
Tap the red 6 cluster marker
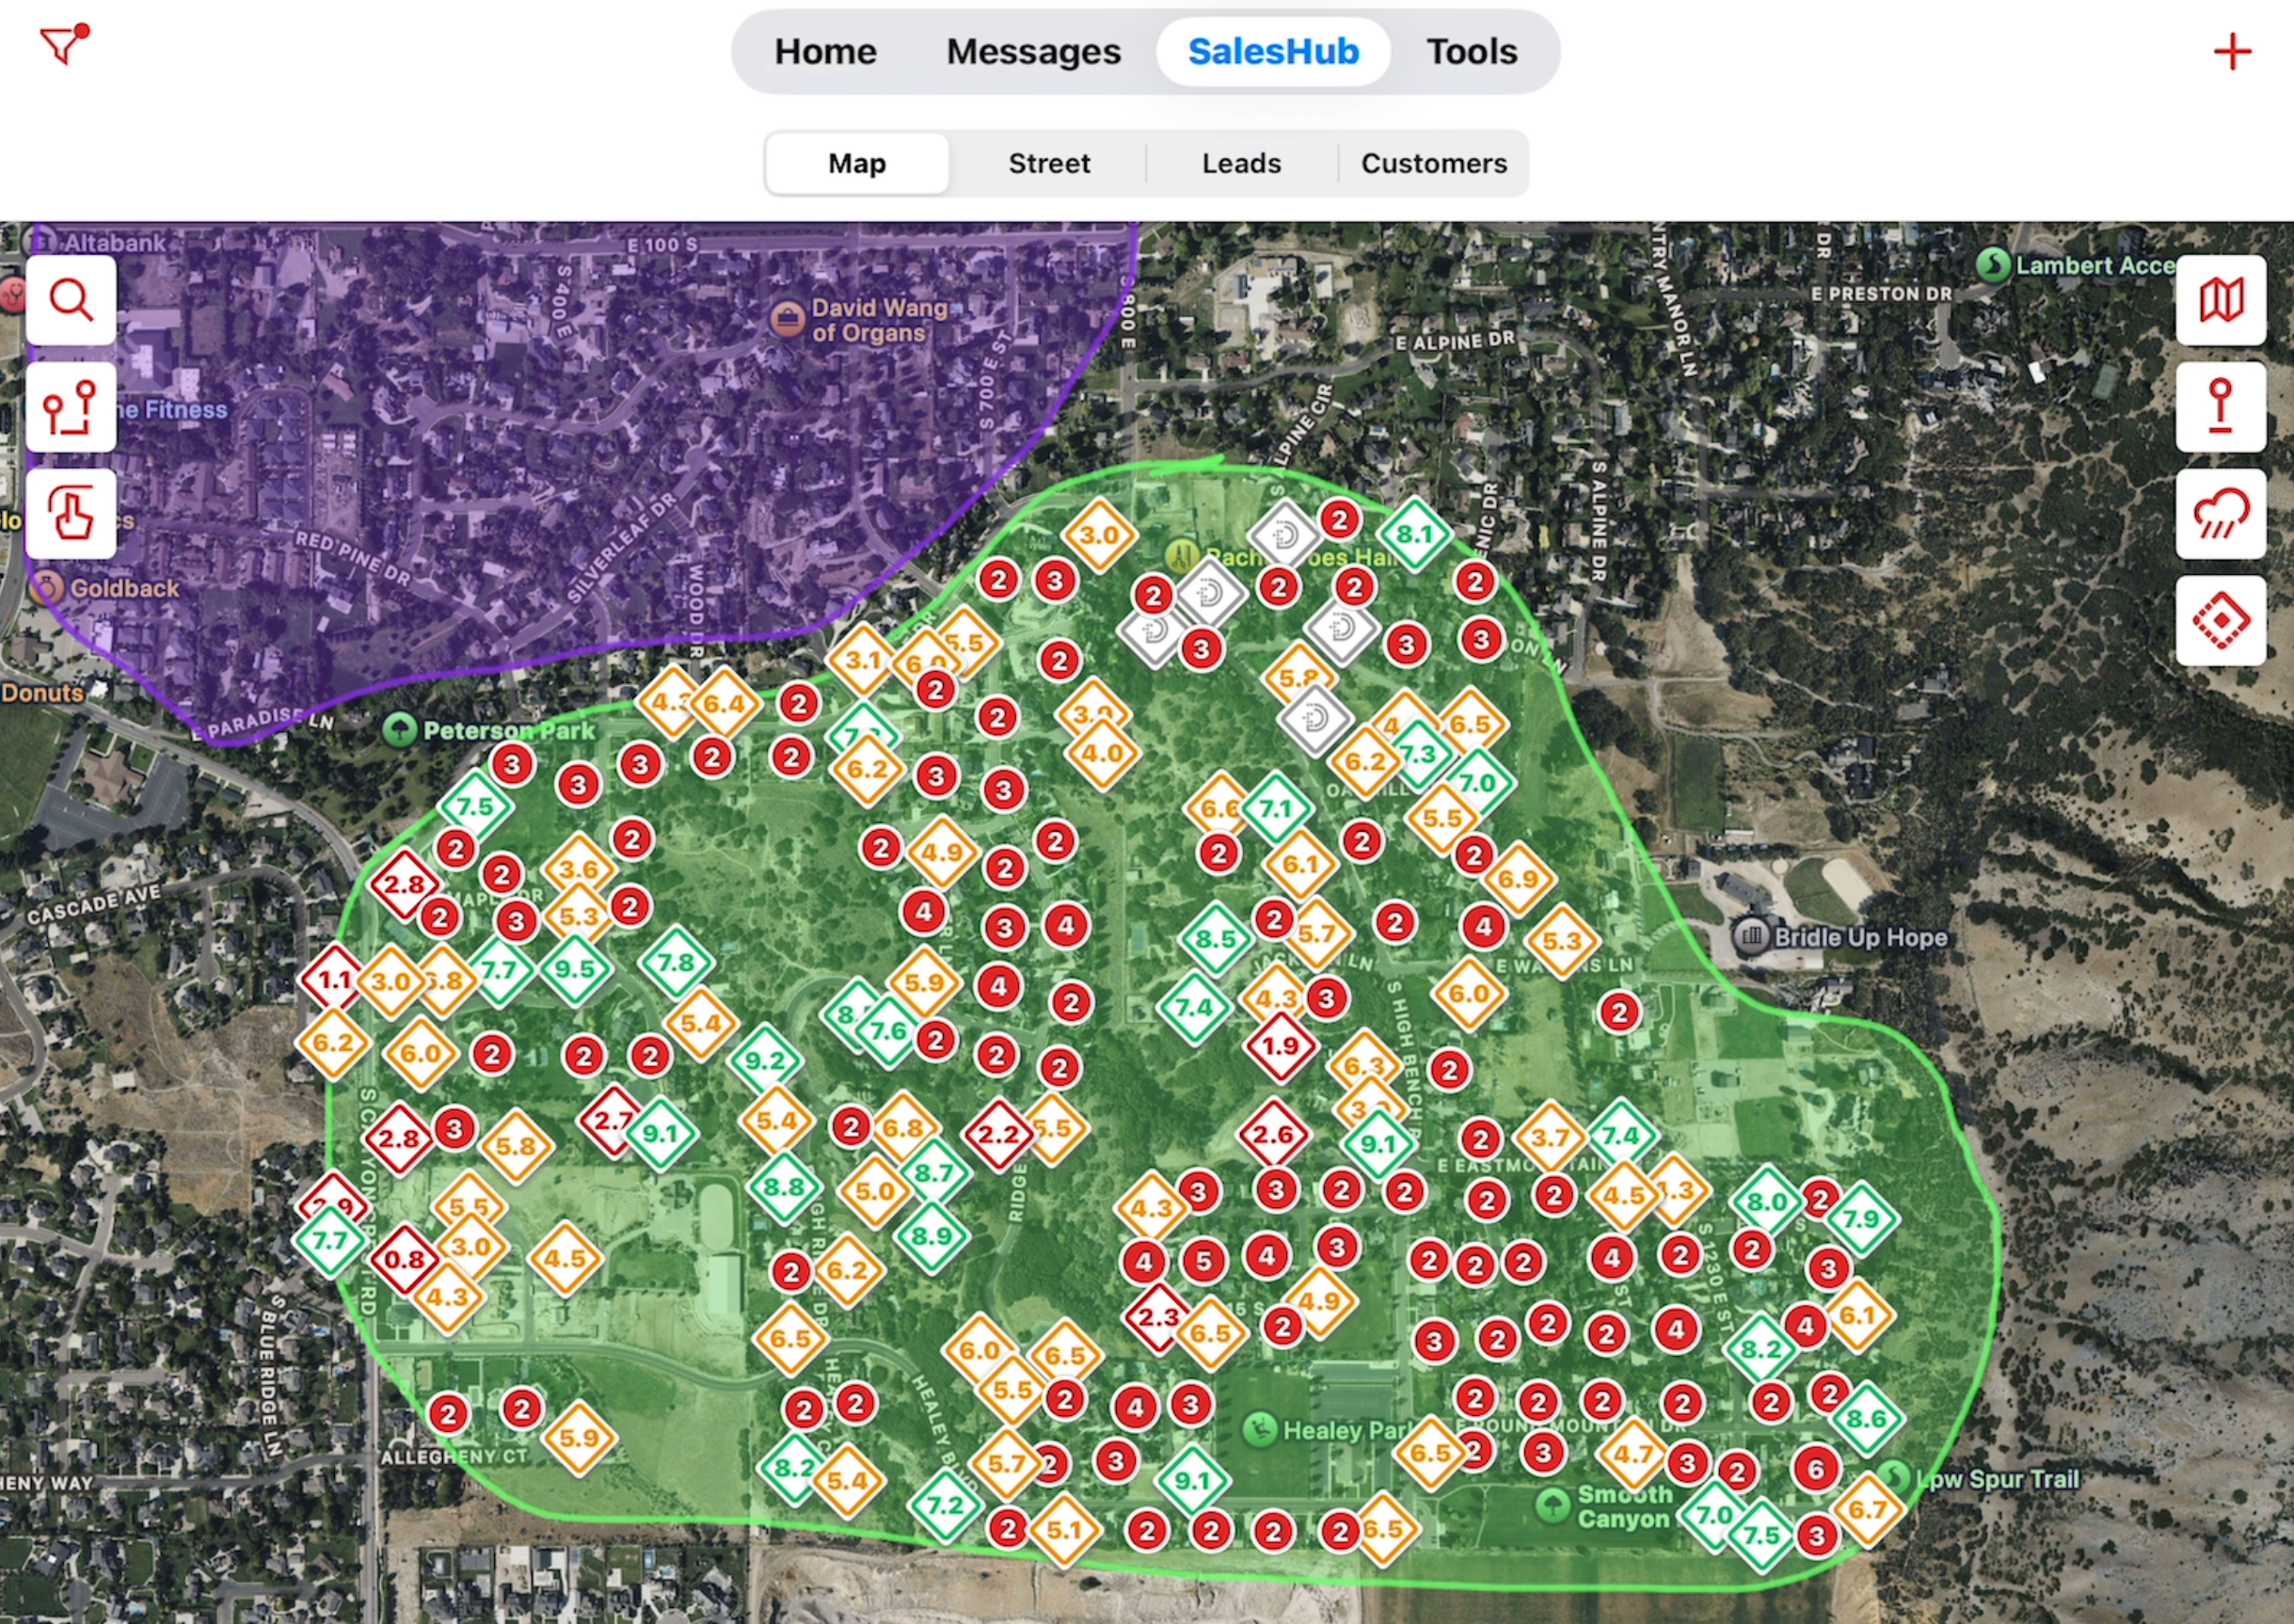tap(1816, 1469)
